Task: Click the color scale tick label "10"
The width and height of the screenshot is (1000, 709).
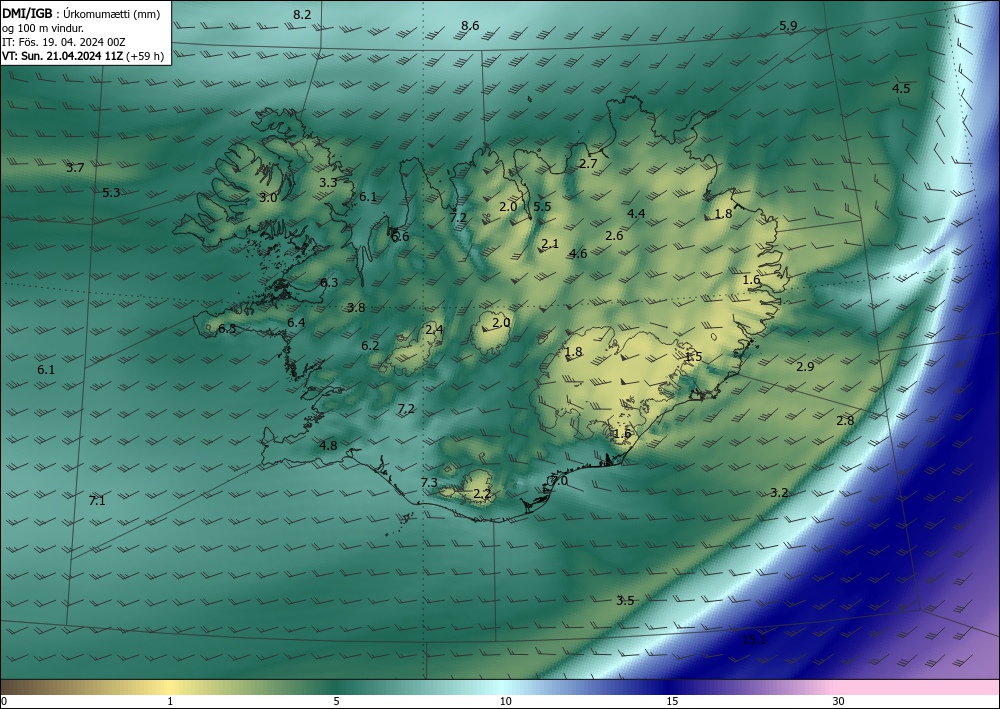Action: tap(506, 702)
